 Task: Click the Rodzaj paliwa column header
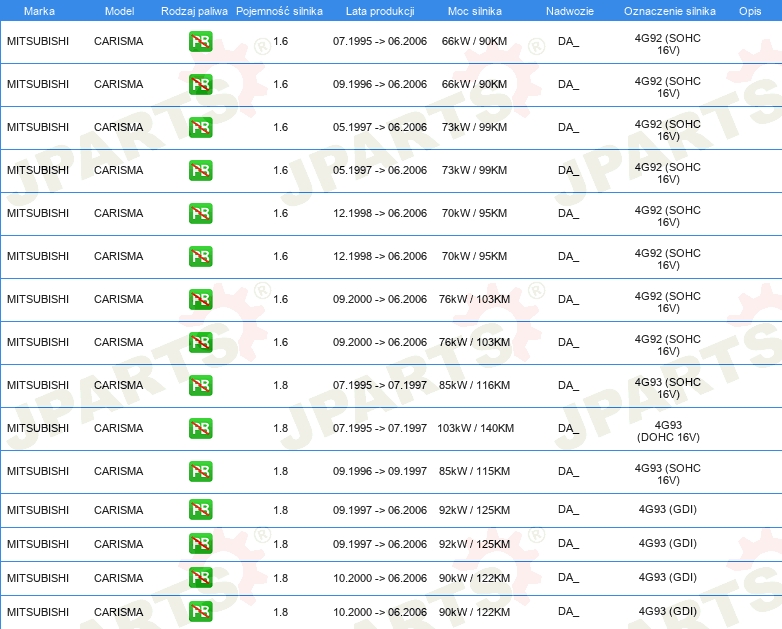click(194, 11)
